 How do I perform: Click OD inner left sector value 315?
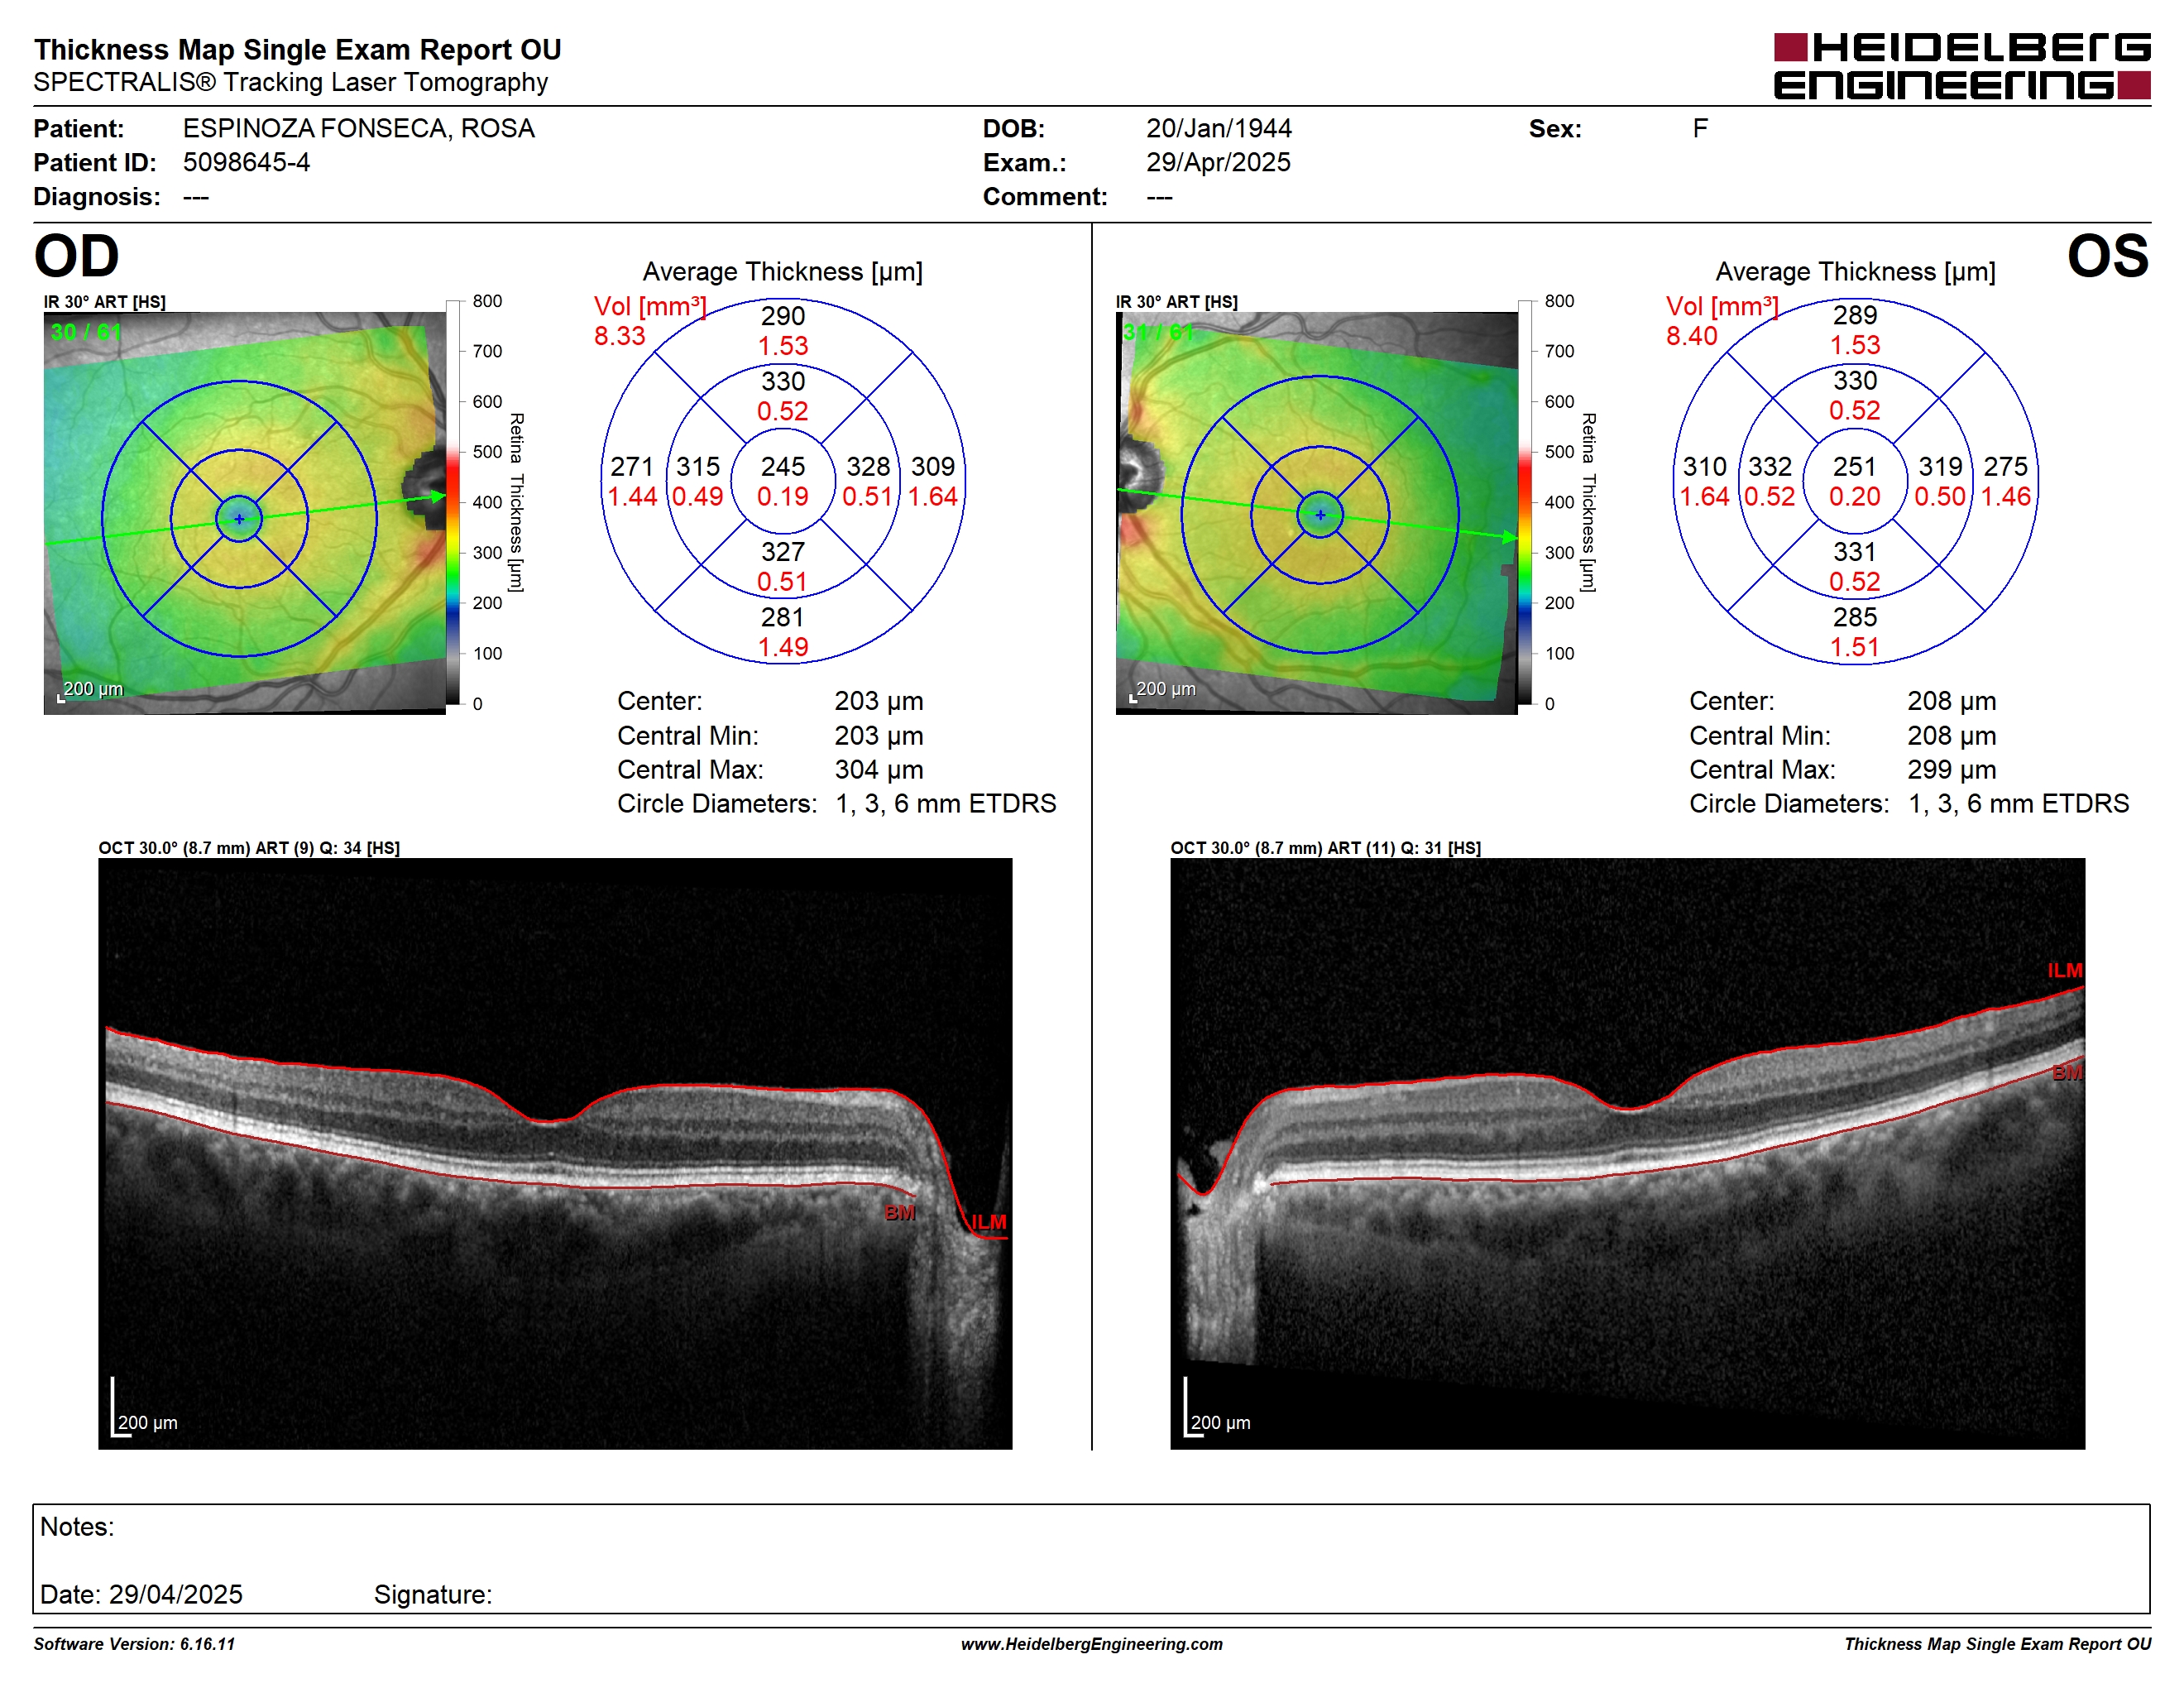click(x=697, y=467)
